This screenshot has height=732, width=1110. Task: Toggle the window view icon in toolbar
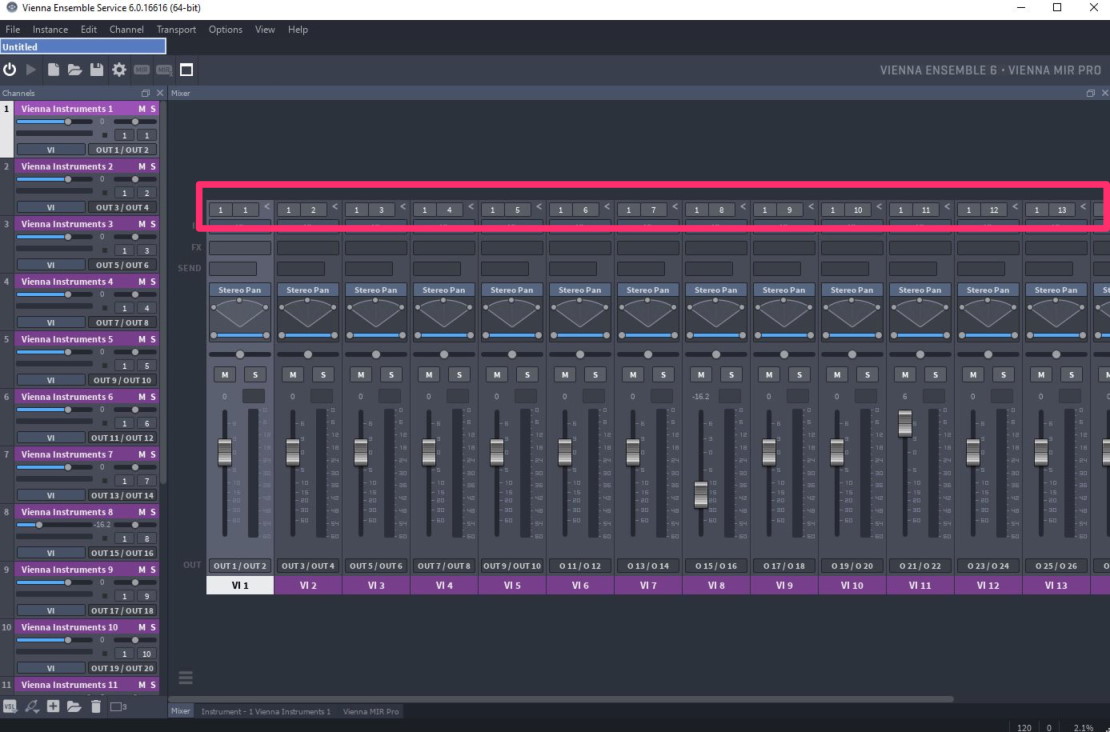coord(186,69)
